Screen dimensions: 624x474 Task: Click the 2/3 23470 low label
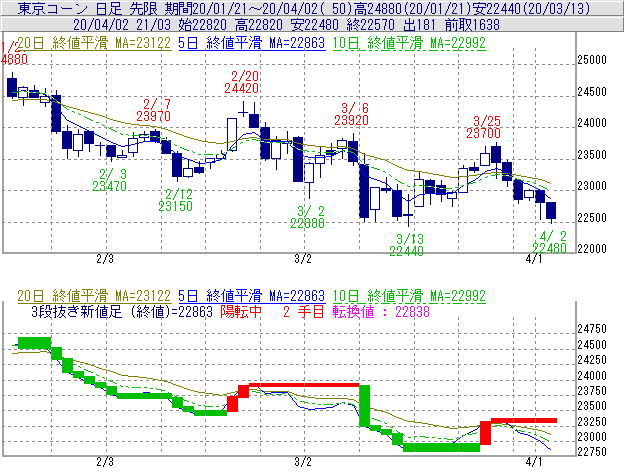click(x=109, y=180)
